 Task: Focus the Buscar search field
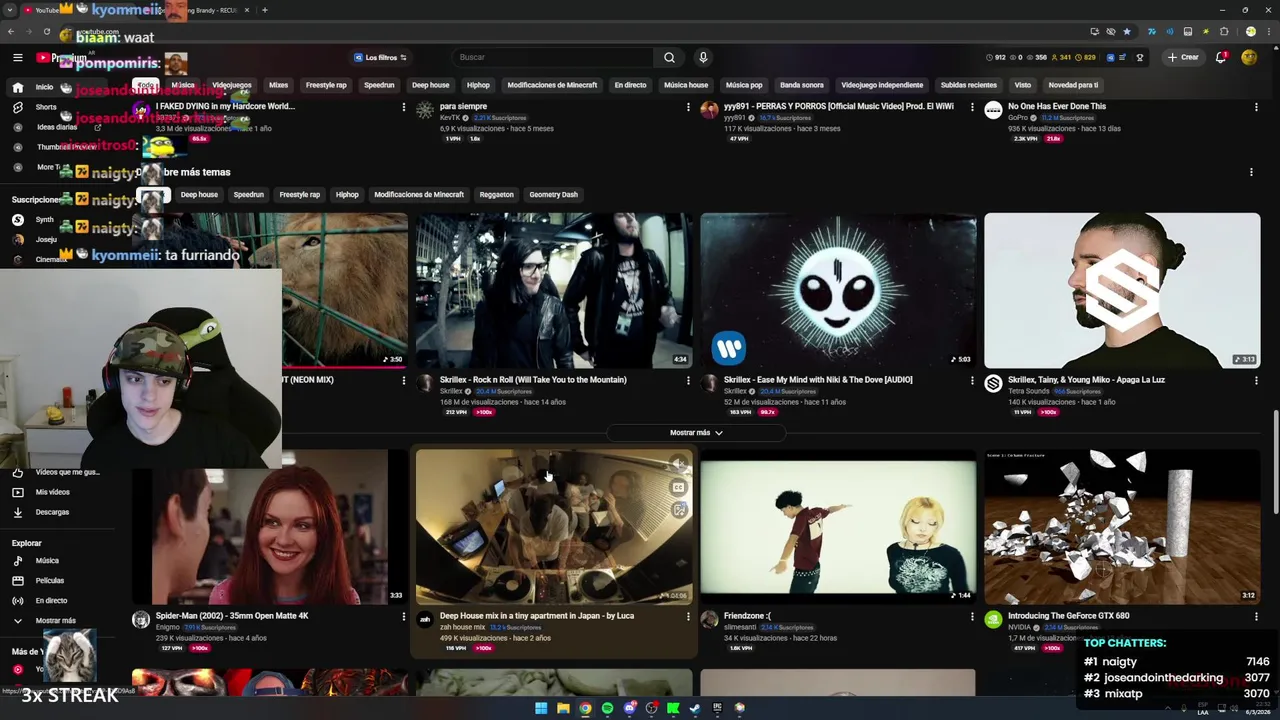[x=554, y=58]
